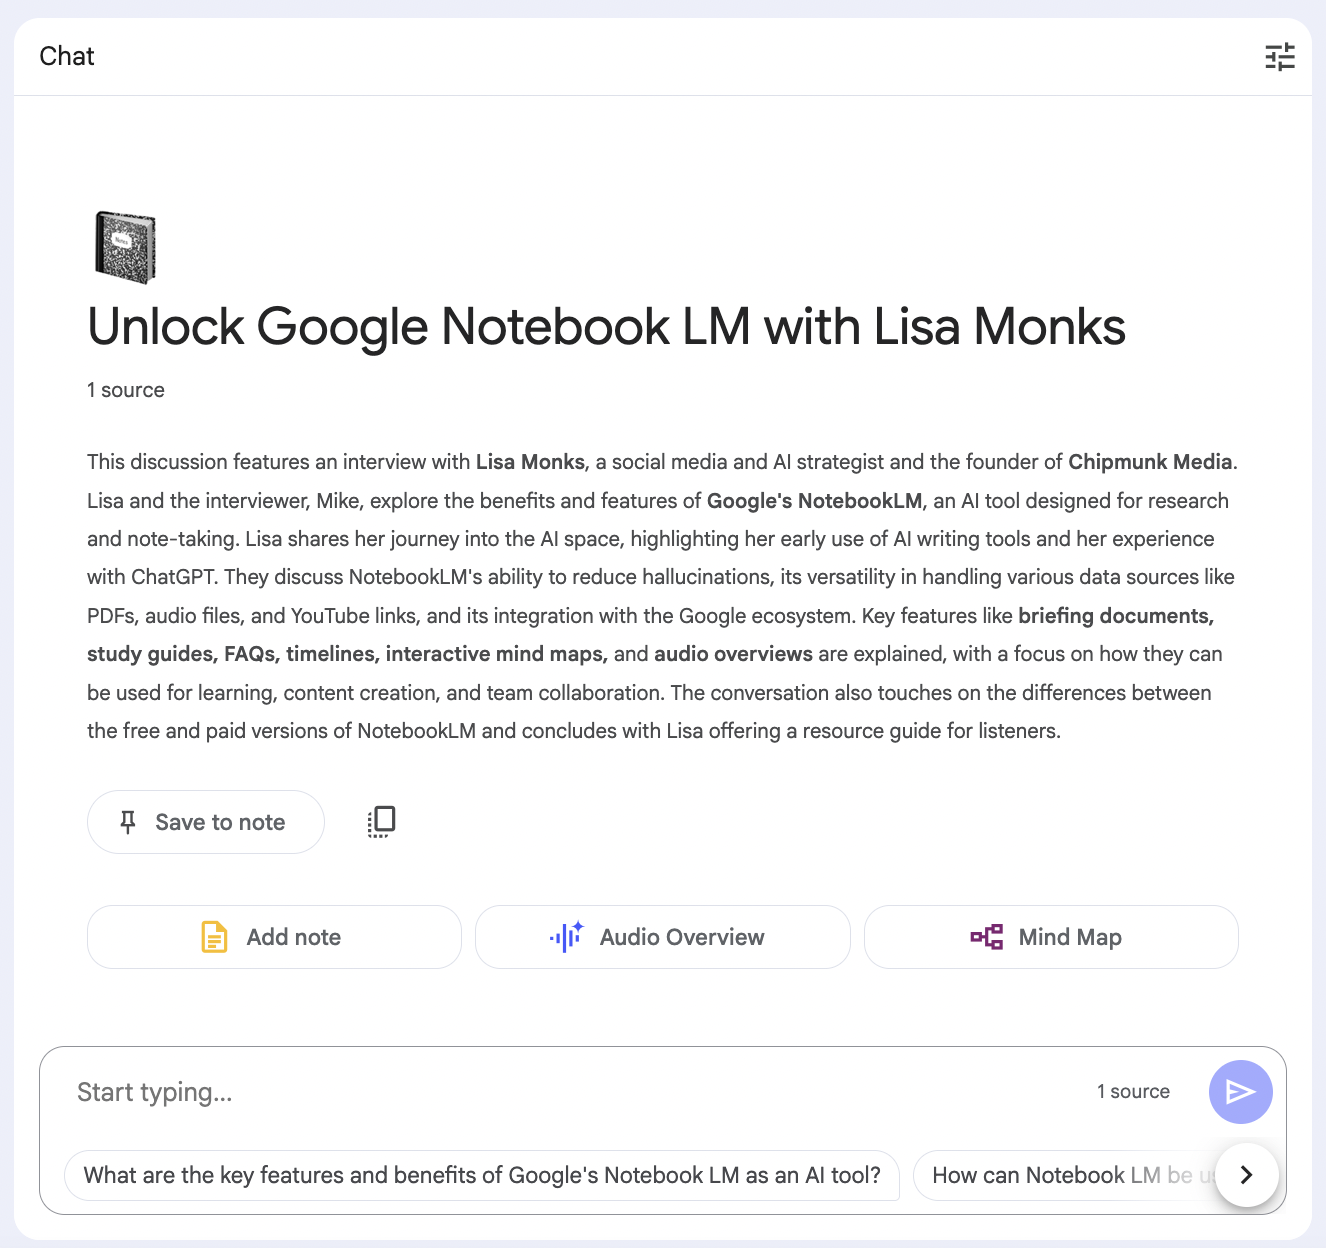Select the key features and benefits suggestion
The image size is (1326, 1248).
(482, 1175)
